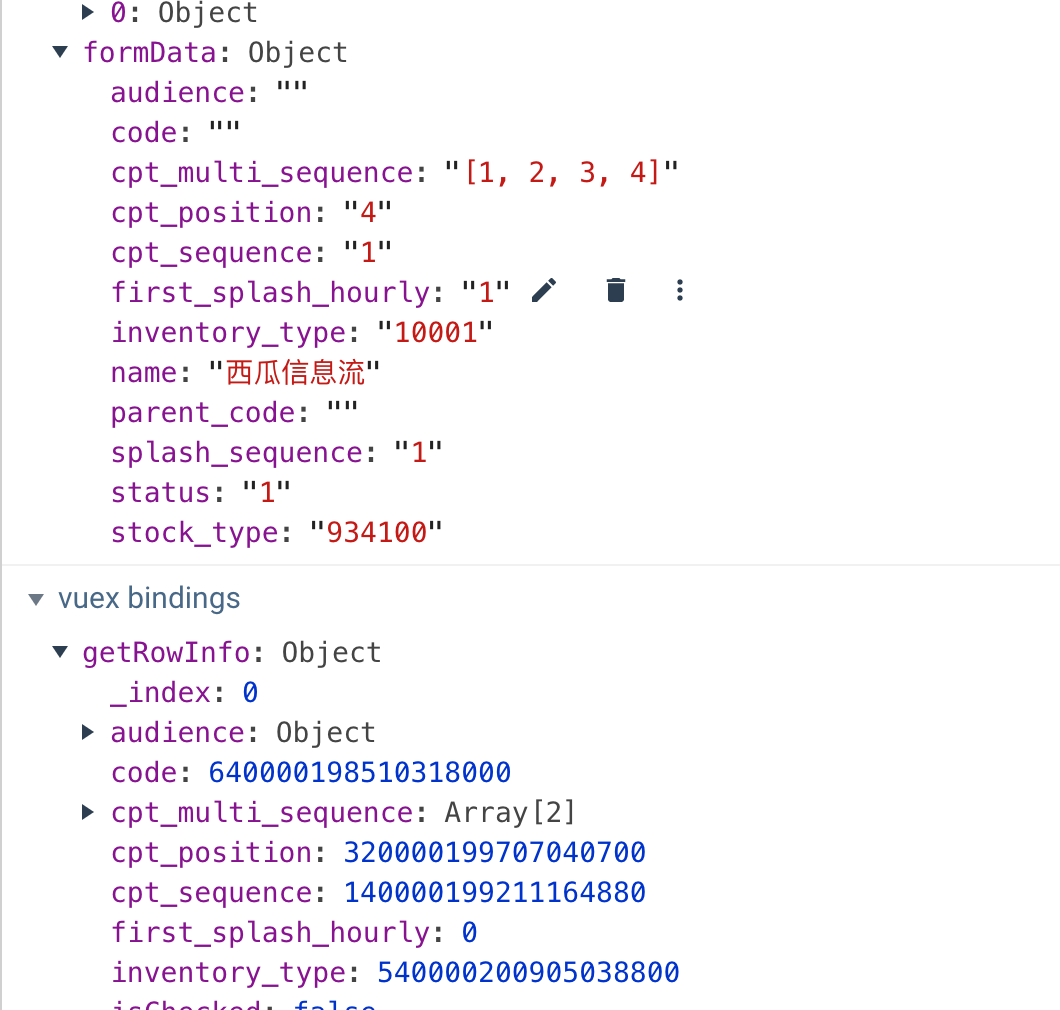
Task: Select the inventory_type value 10001
Action: [x=434, y=333]
